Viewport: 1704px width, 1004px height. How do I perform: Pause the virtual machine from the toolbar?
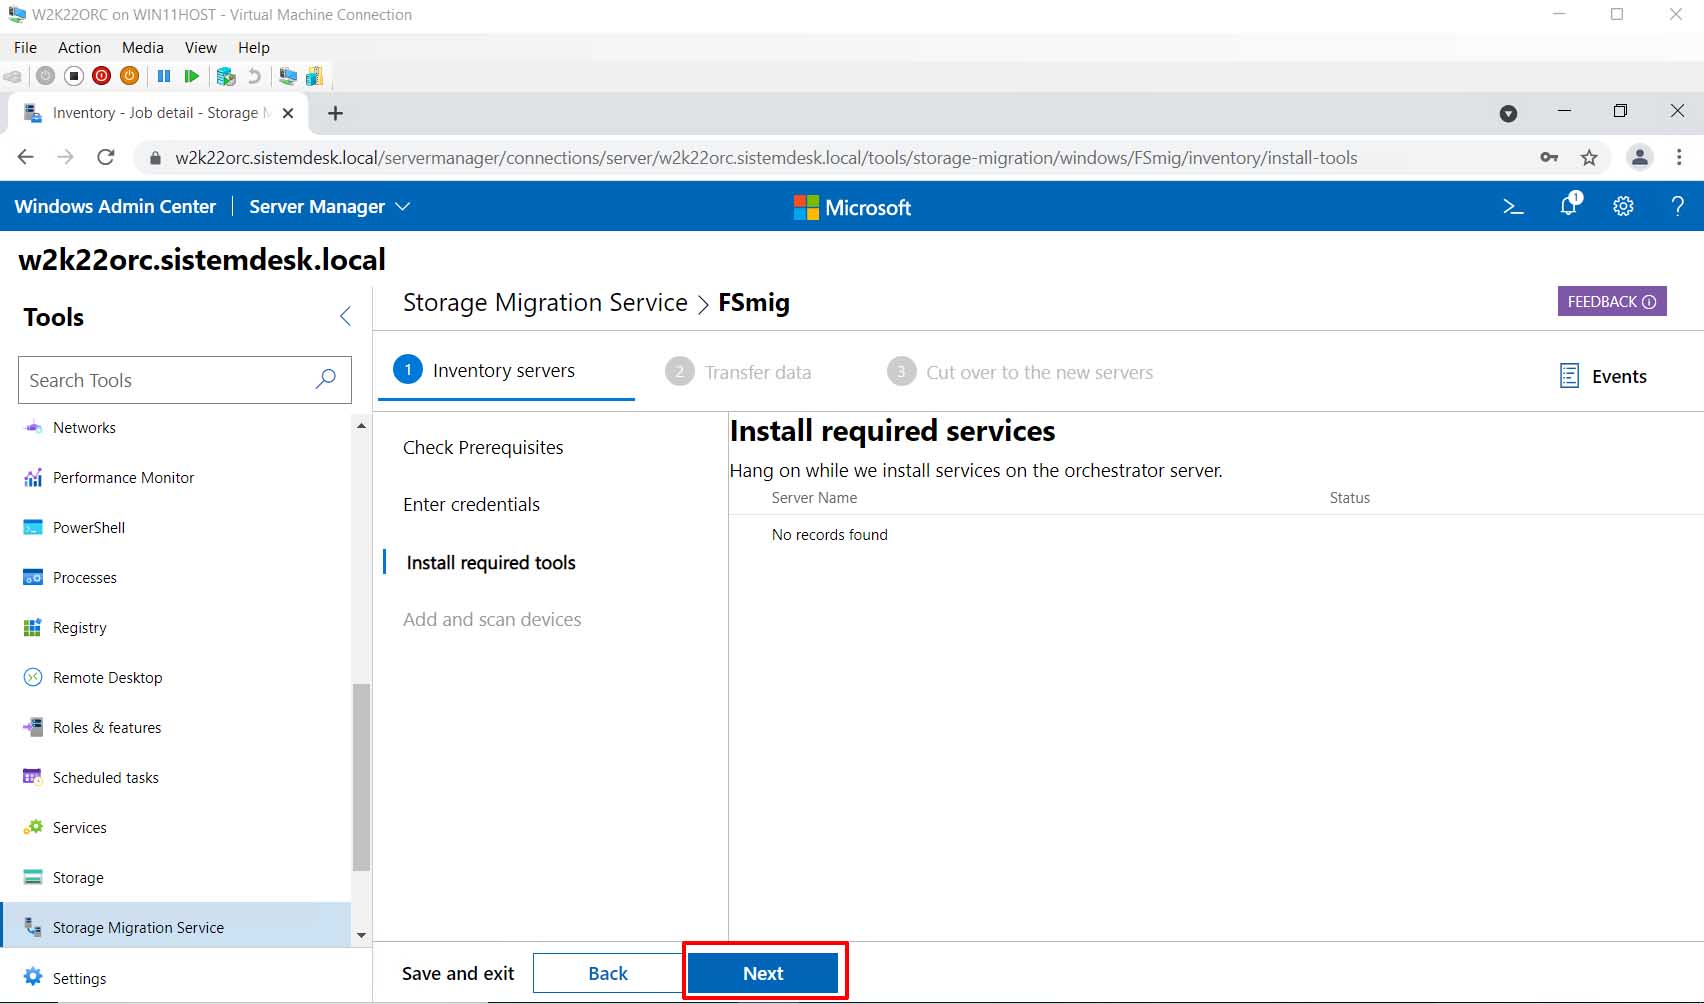click(x=164, y=76)
